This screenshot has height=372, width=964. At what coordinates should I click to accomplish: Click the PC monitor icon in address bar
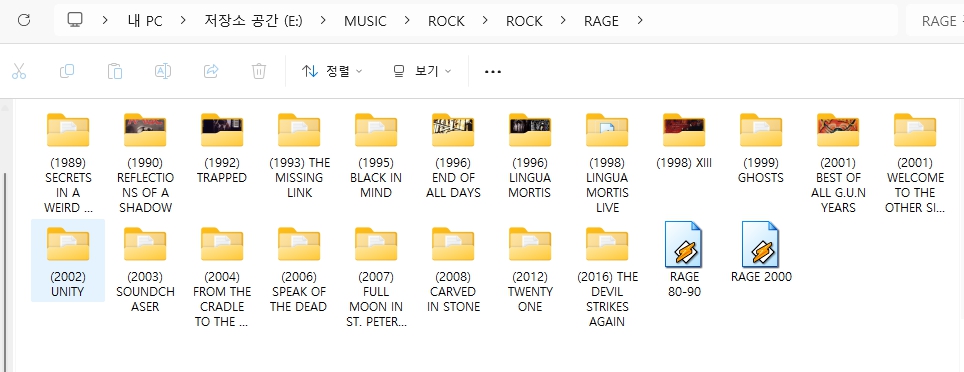[x=75, y=20]
